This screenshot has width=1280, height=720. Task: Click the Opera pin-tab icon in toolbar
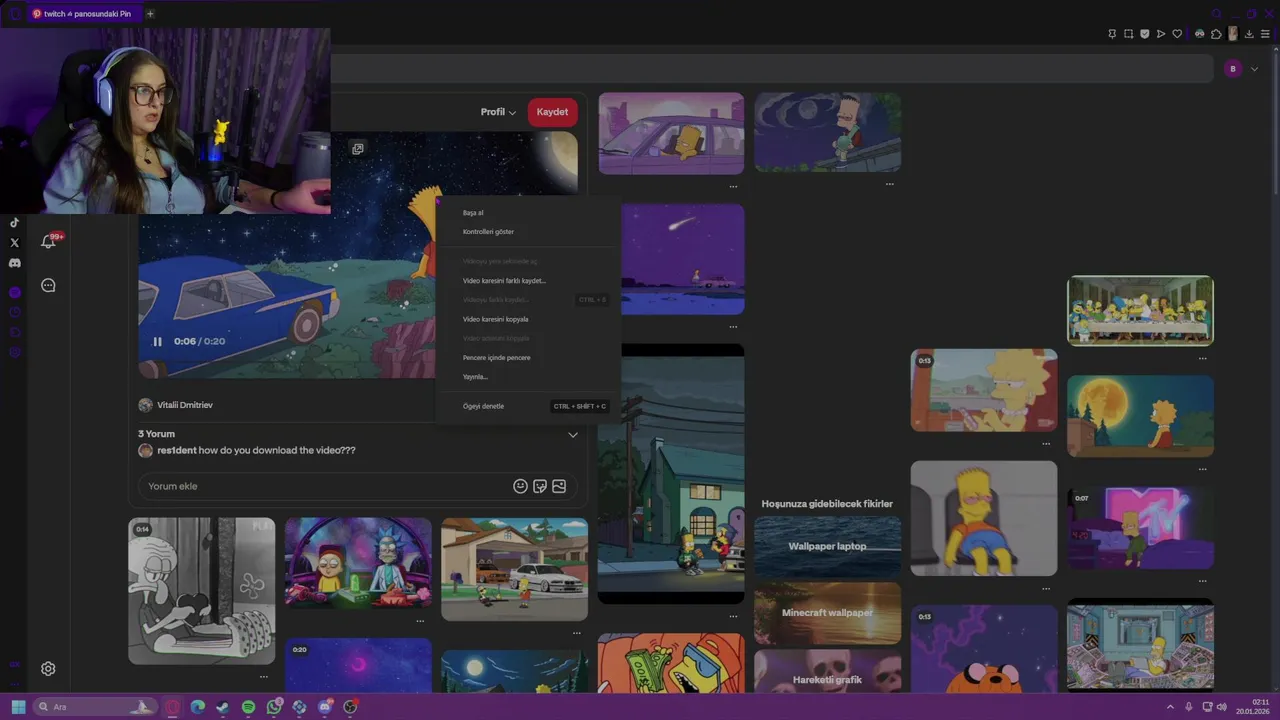click(1112, 34)
